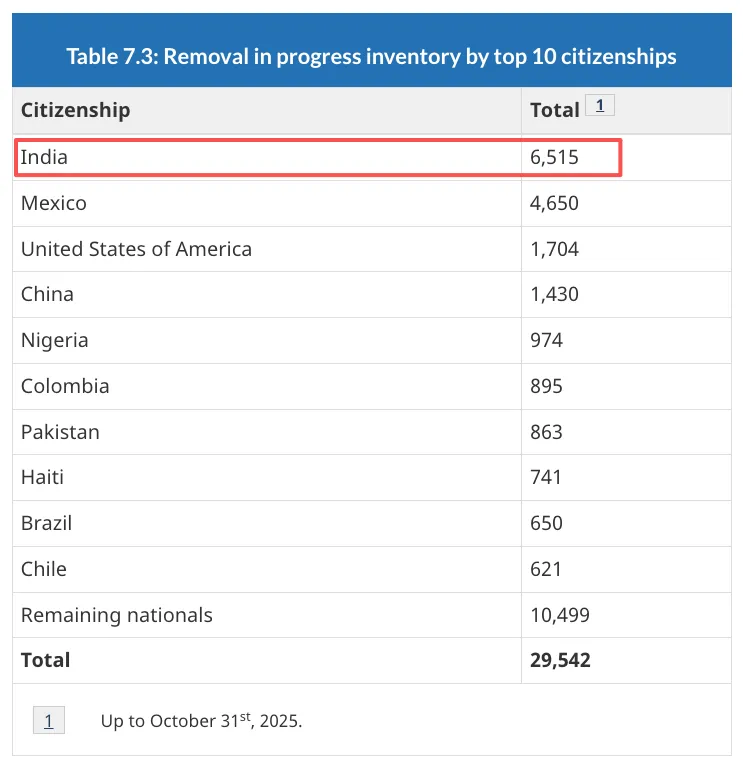Select the India row cell
743x771 pixels.
(x=45, y=158)
